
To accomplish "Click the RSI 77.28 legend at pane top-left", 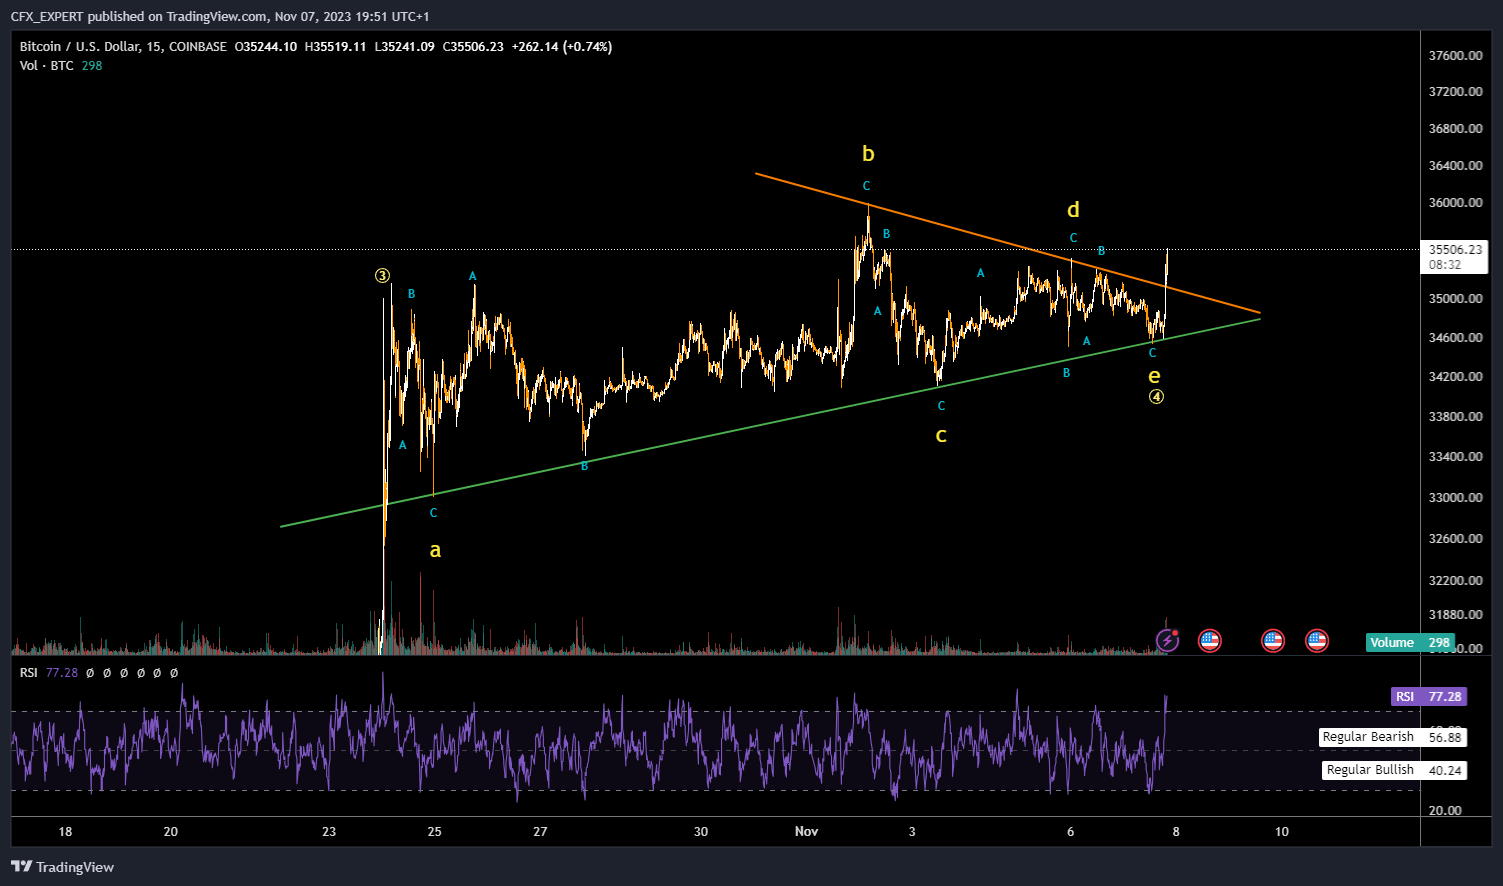I will click(49, 673).
